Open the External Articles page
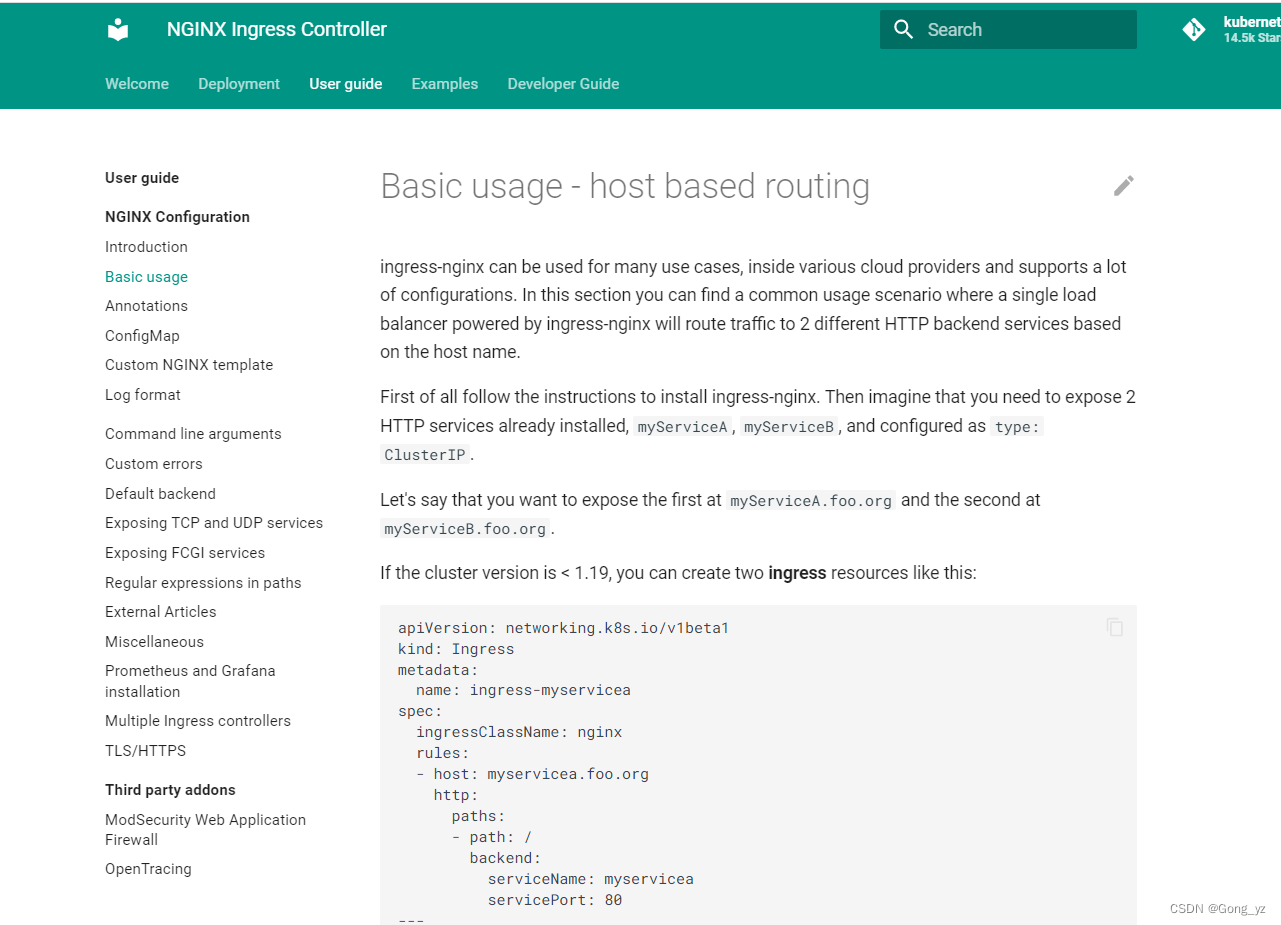This screenshot has height=925, width=1281. point(161,612)
